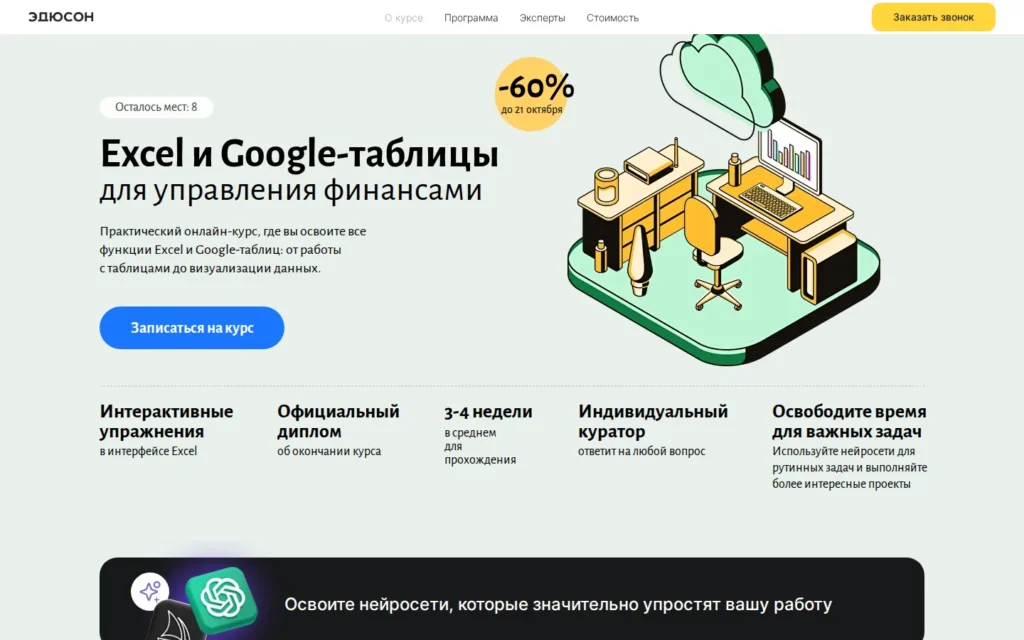The image size is (1024, 640).
Task: Click the Освоите нейросети banner text
Action: coord(558,605)
